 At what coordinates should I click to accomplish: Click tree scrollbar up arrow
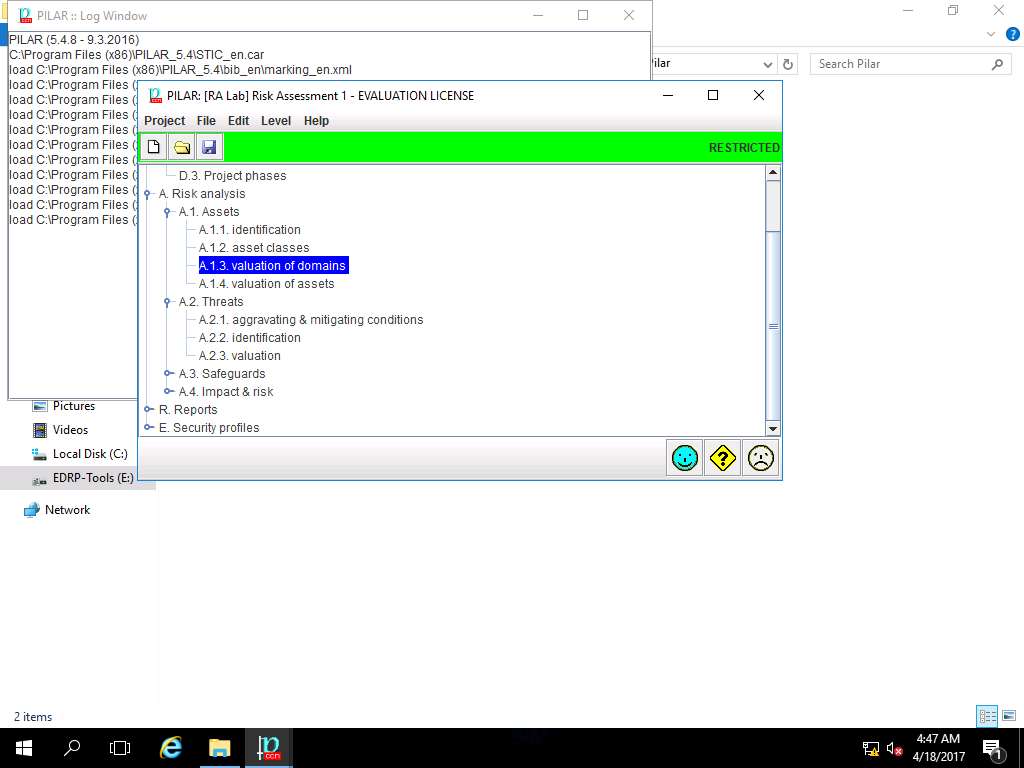773,172
